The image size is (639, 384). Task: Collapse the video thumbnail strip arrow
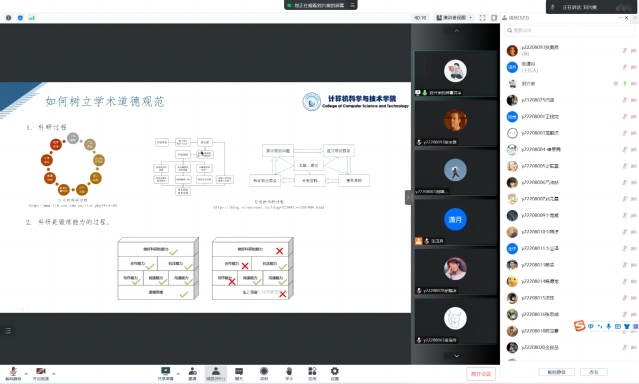tap(408, 197)
